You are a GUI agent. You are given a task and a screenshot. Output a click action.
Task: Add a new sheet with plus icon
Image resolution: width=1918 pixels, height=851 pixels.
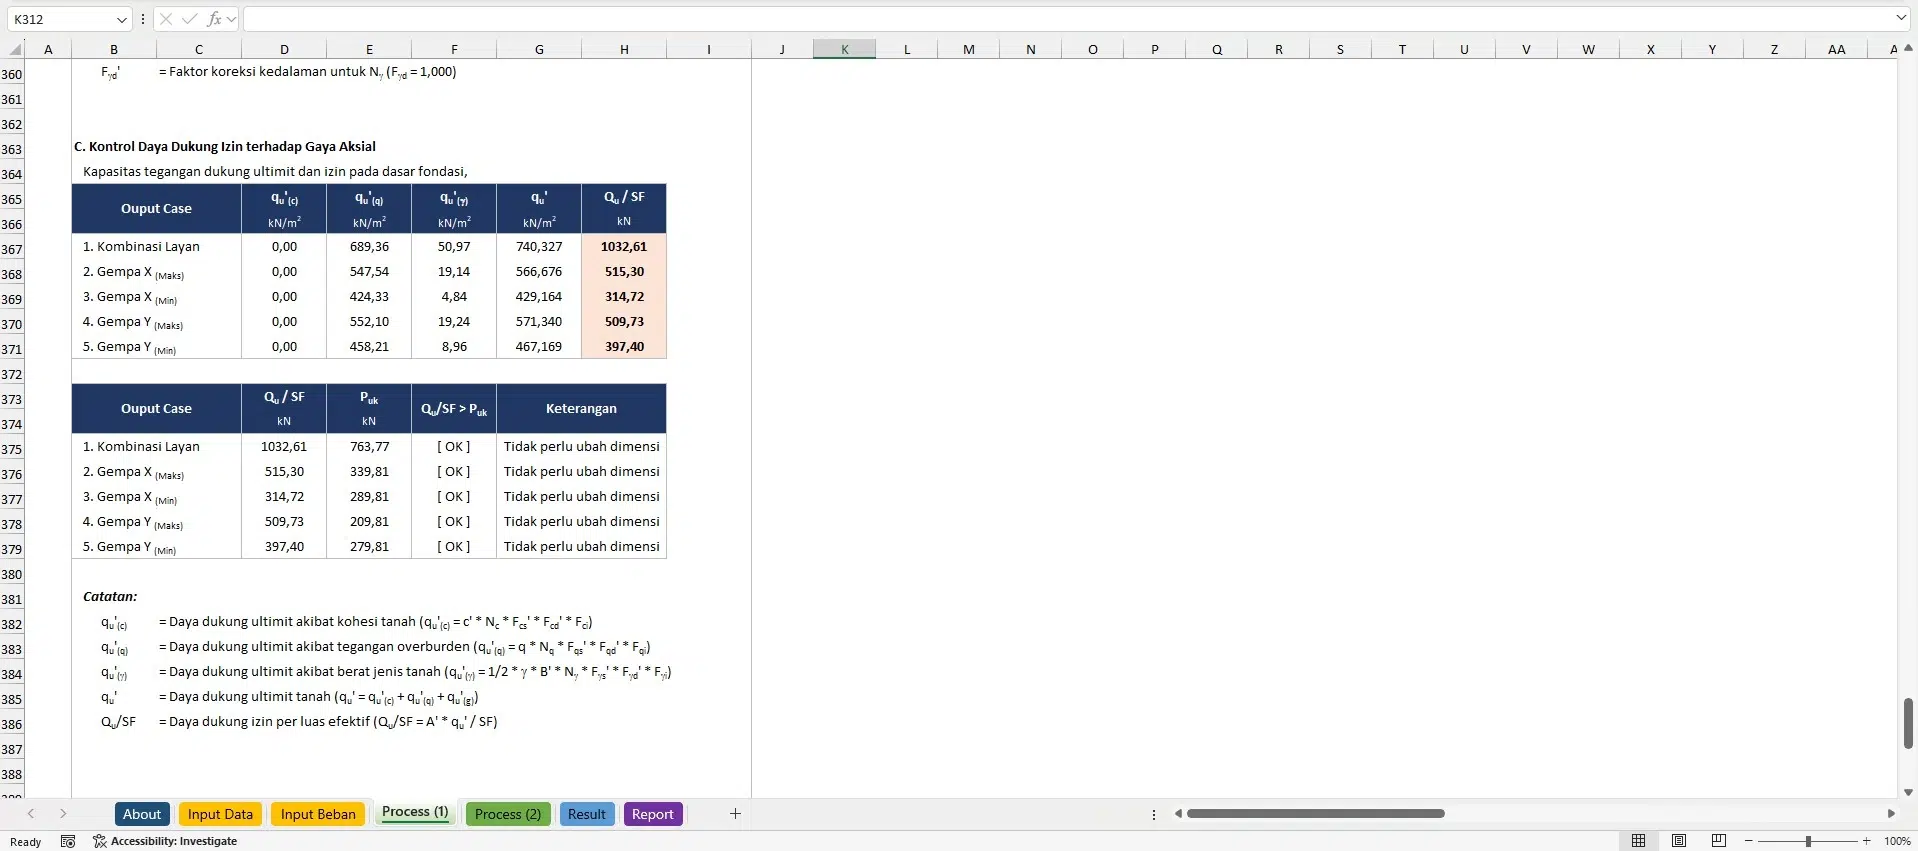coord(735,814)
